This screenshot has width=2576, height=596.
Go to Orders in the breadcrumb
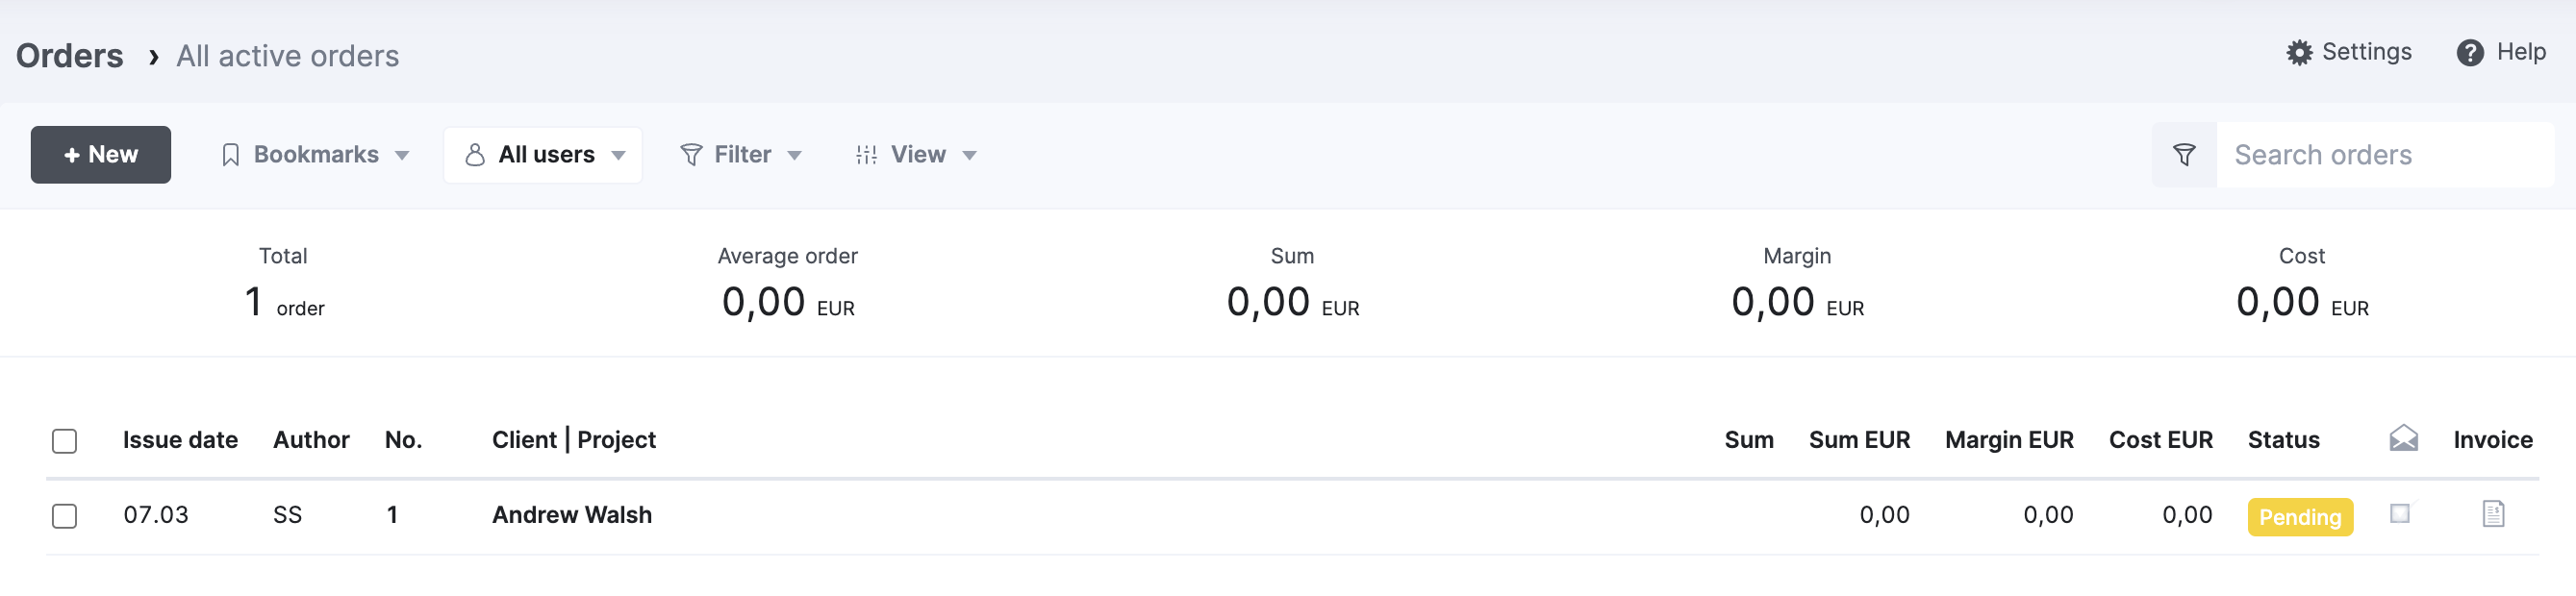70,56
